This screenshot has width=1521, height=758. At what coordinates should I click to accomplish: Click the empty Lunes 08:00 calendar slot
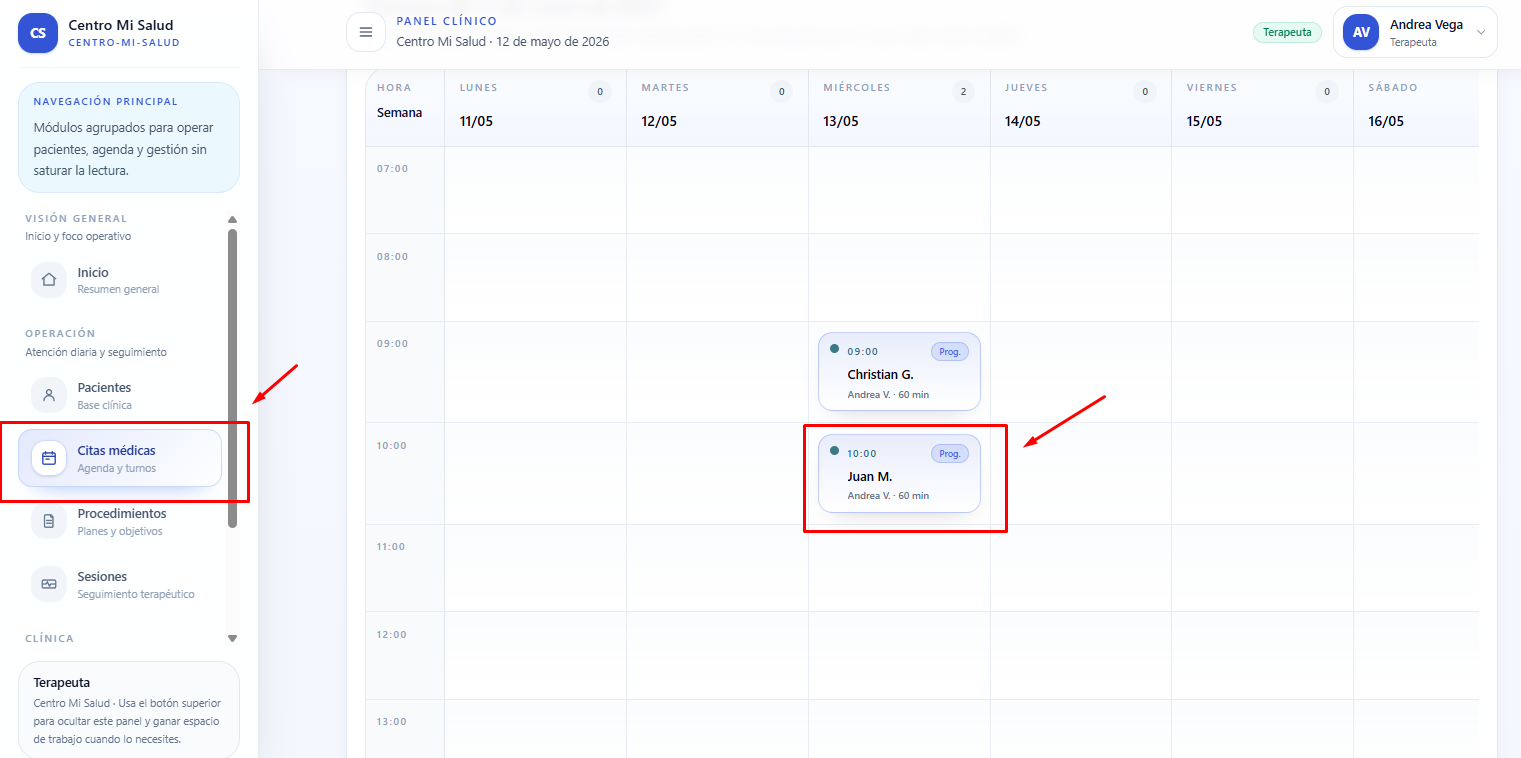(x=535, y=277)
